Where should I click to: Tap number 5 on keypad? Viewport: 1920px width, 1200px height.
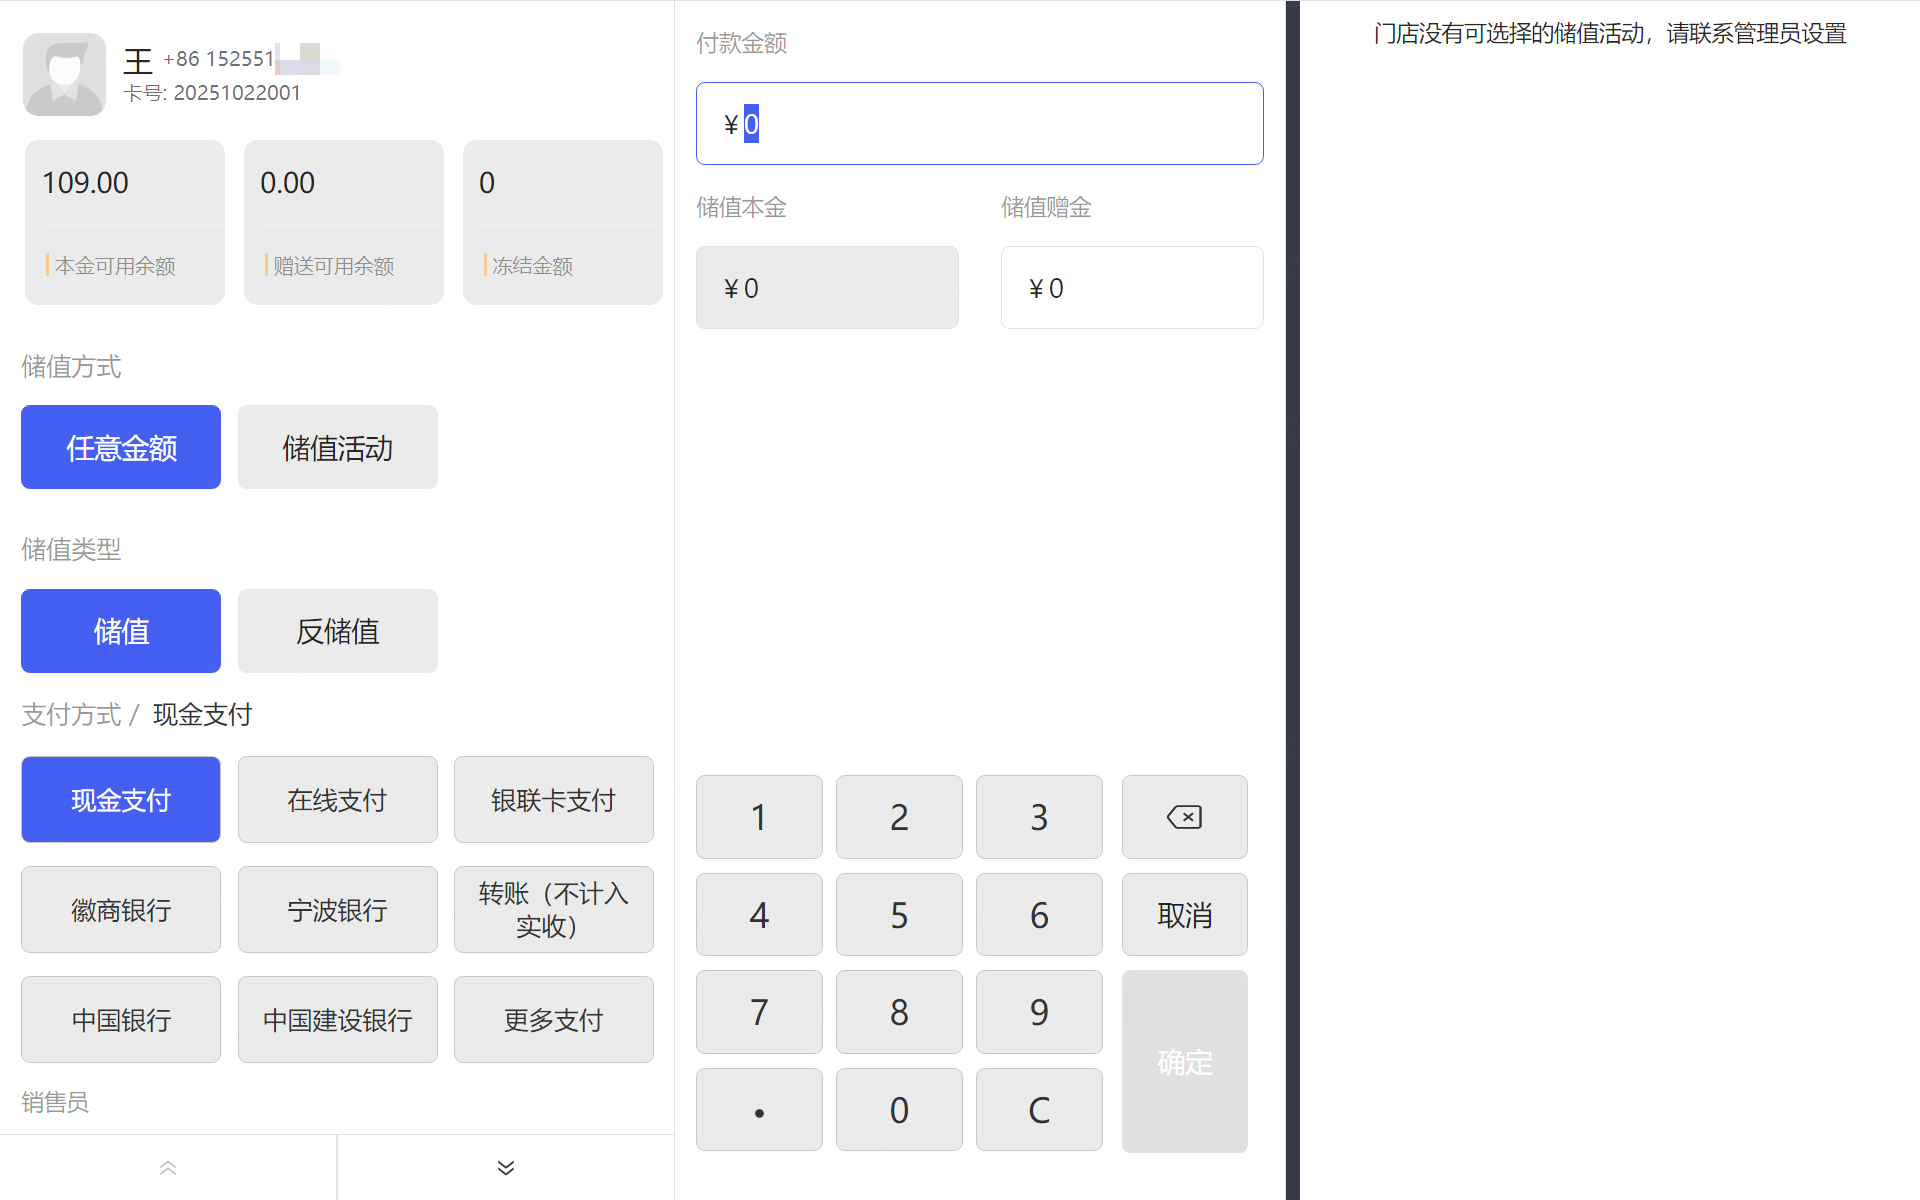point(899,915)
